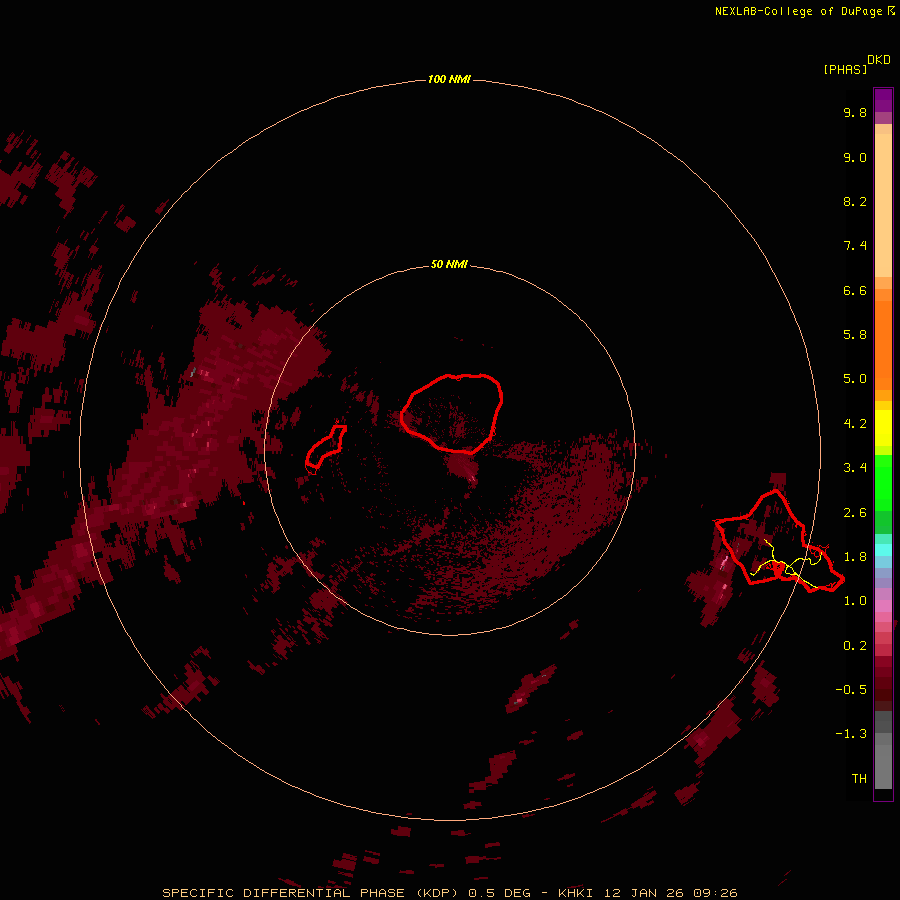Click the yellow segment of color bar

883,428
